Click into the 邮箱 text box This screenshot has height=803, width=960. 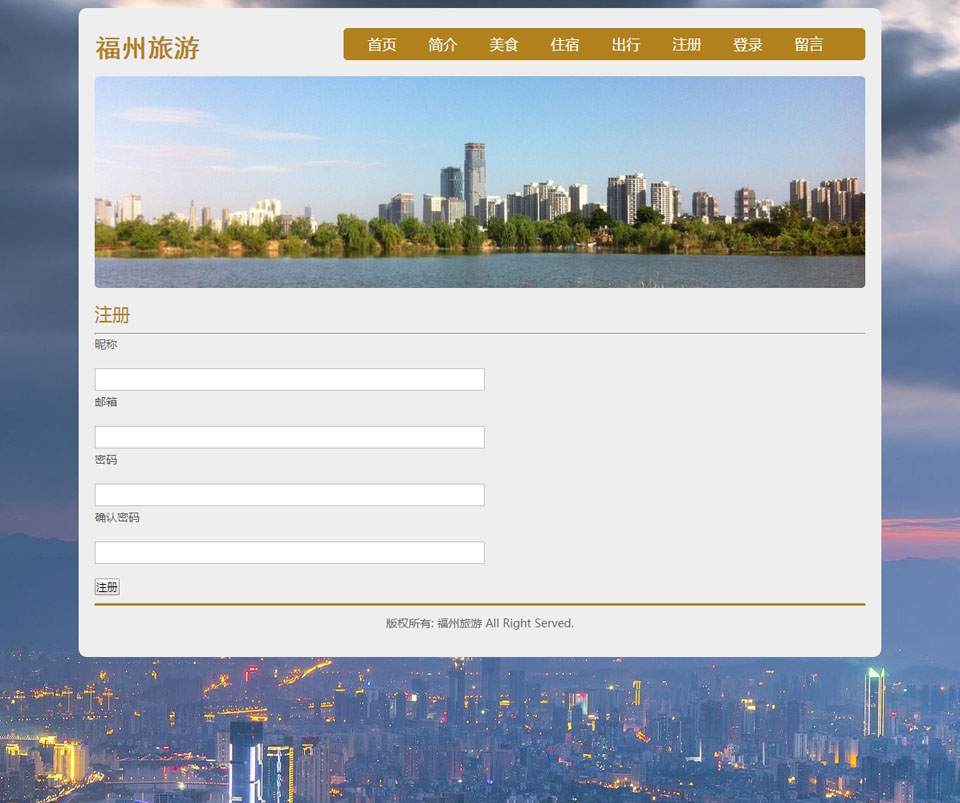click(x=290, y=437)
